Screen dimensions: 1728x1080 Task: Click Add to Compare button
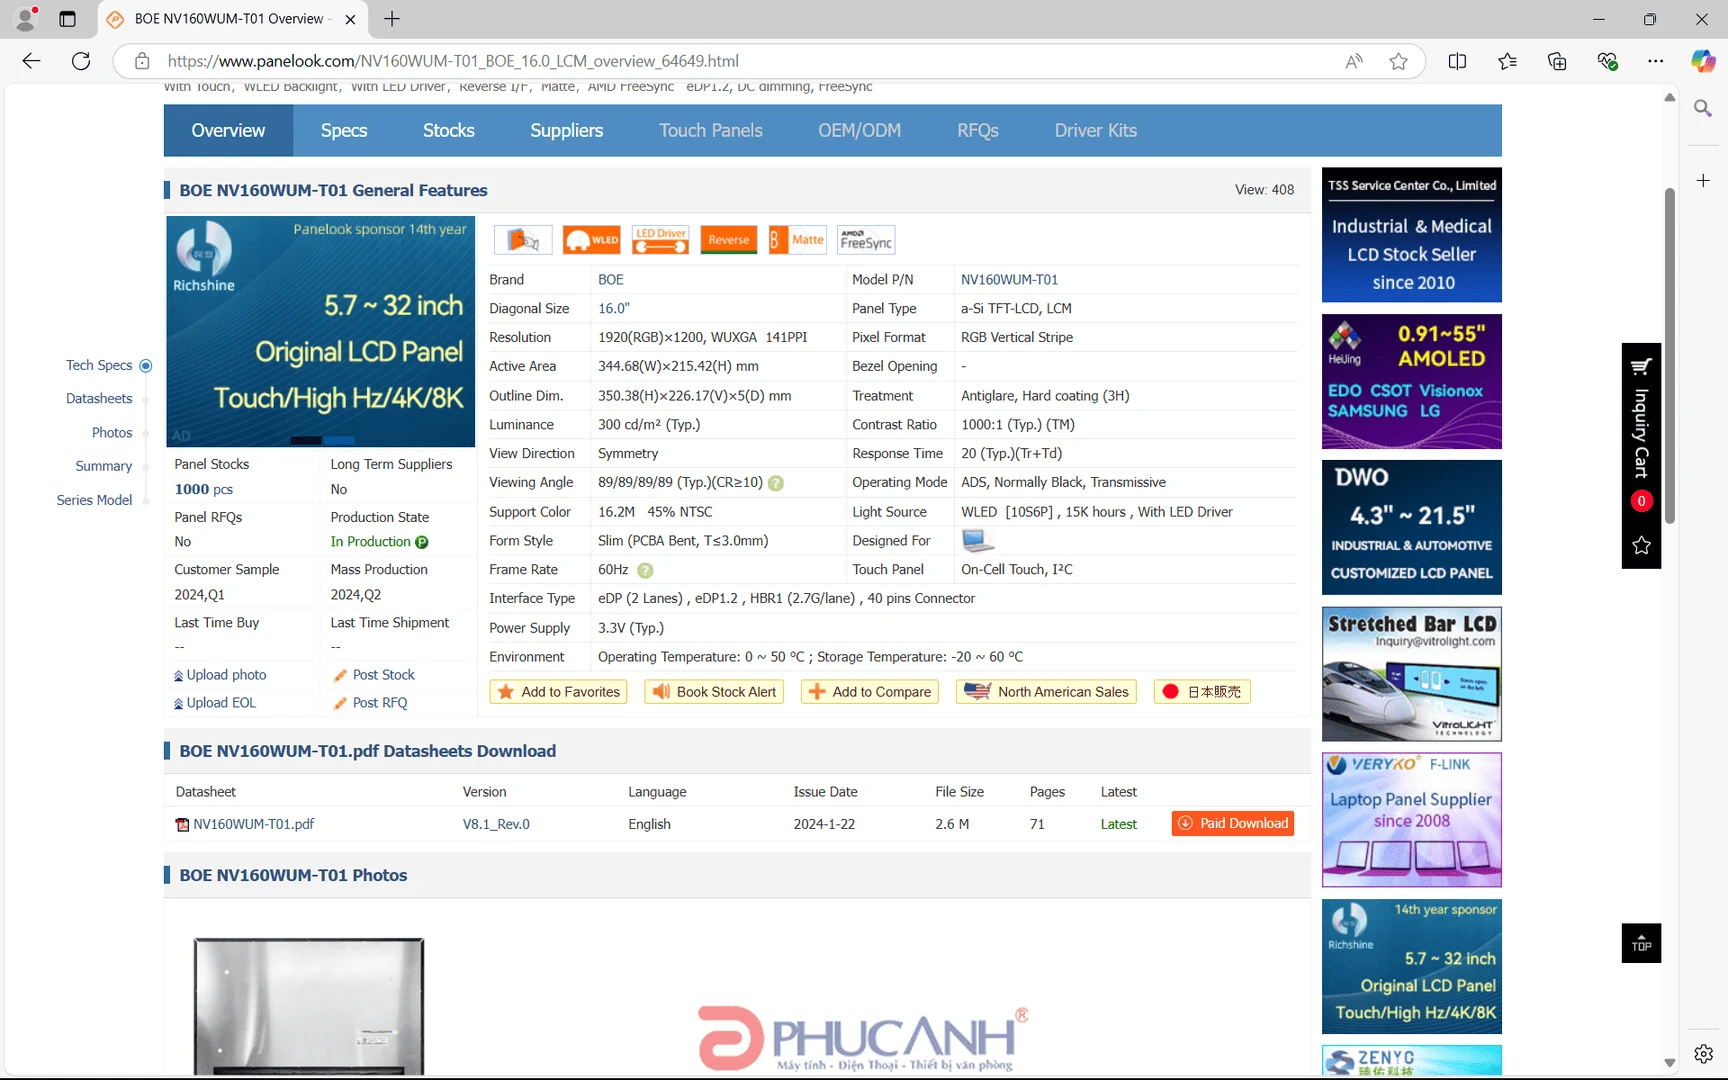point(870,692)
